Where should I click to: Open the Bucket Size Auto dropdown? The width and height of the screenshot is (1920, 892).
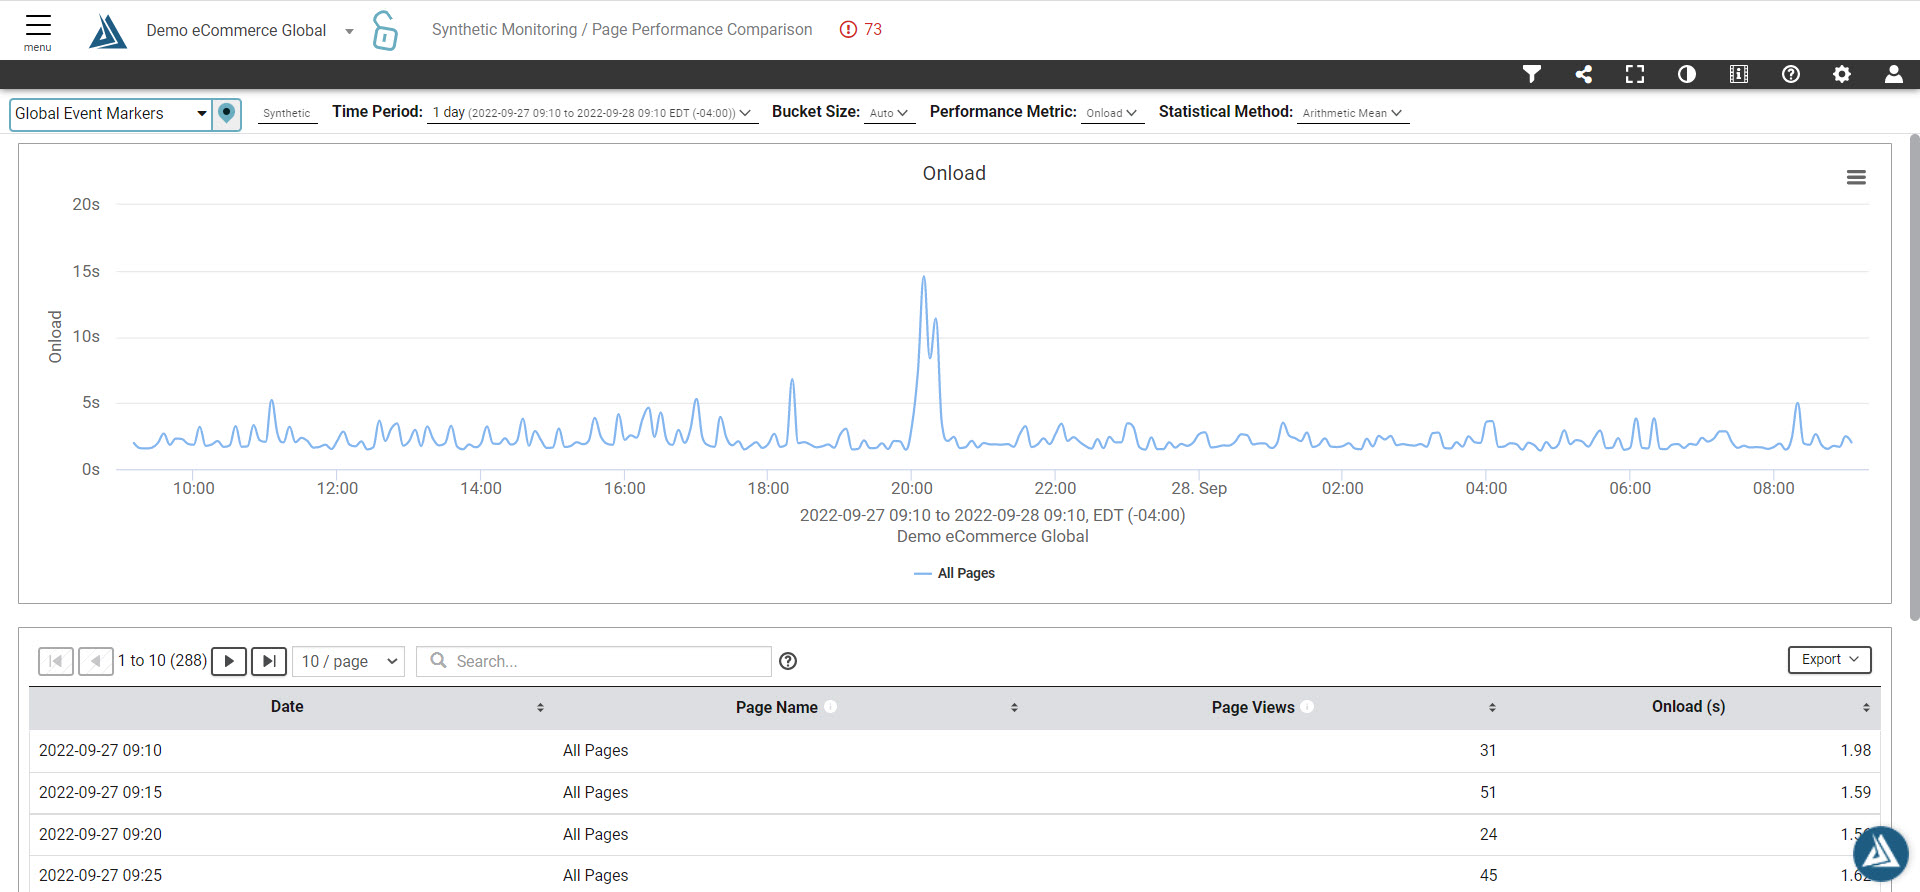pyautogui.click(x=889, y=113)
